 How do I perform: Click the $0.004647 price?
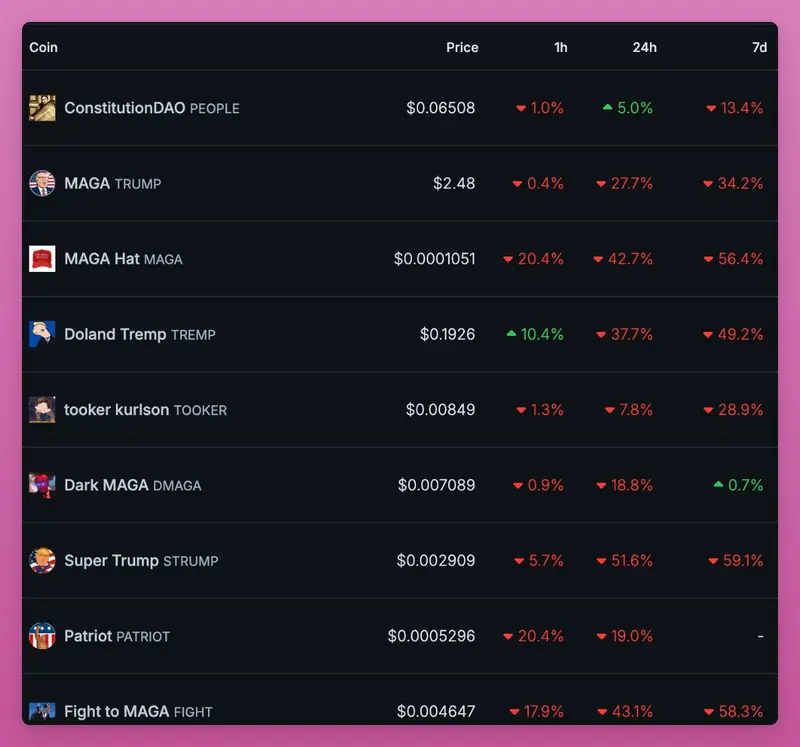click(x=436, y=711)
